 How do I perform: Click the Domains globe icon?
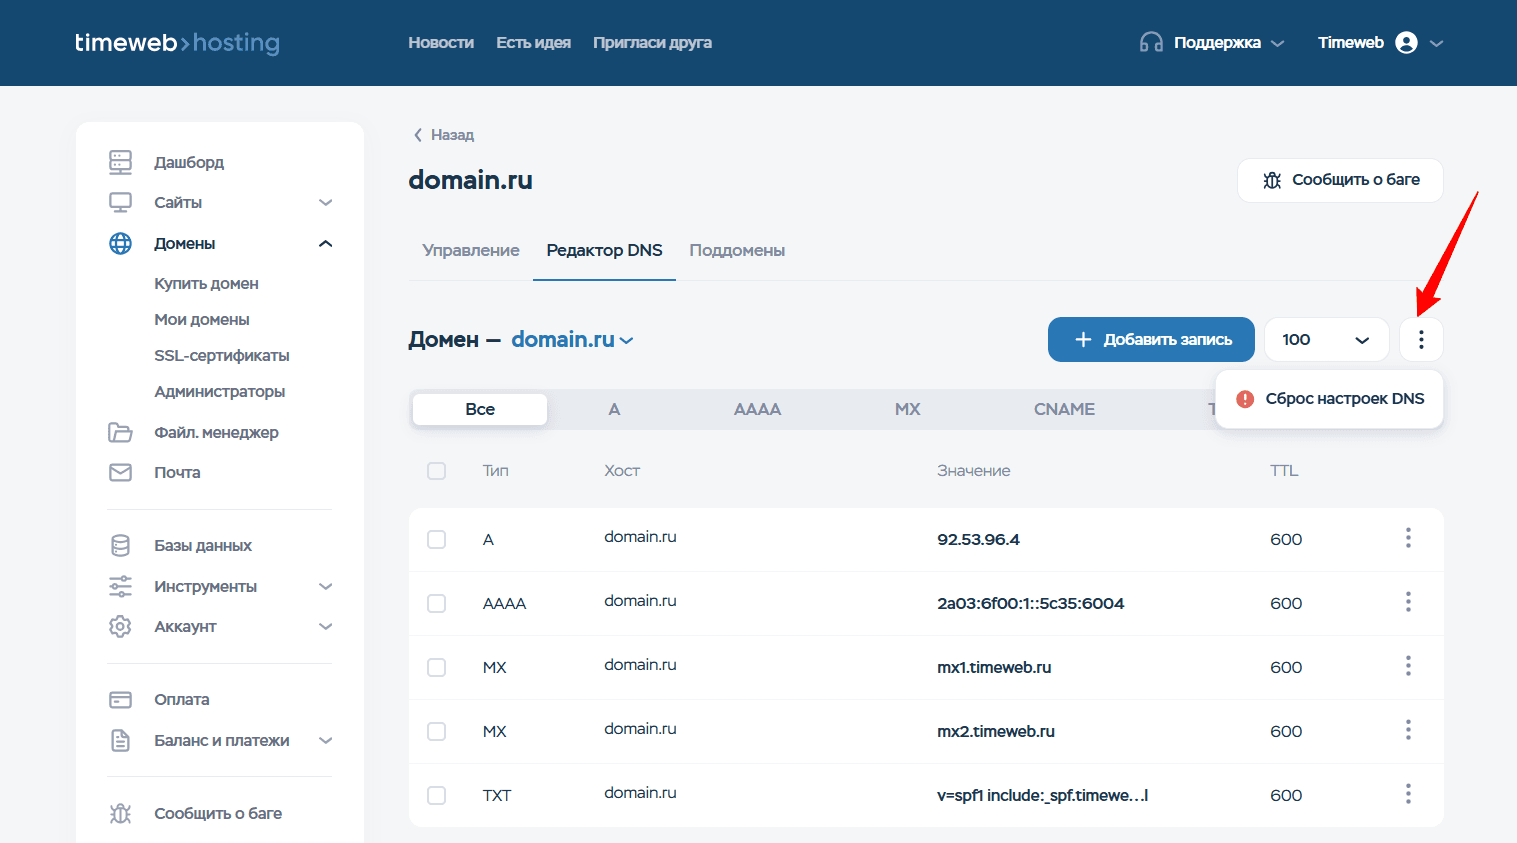click(120, 243)
